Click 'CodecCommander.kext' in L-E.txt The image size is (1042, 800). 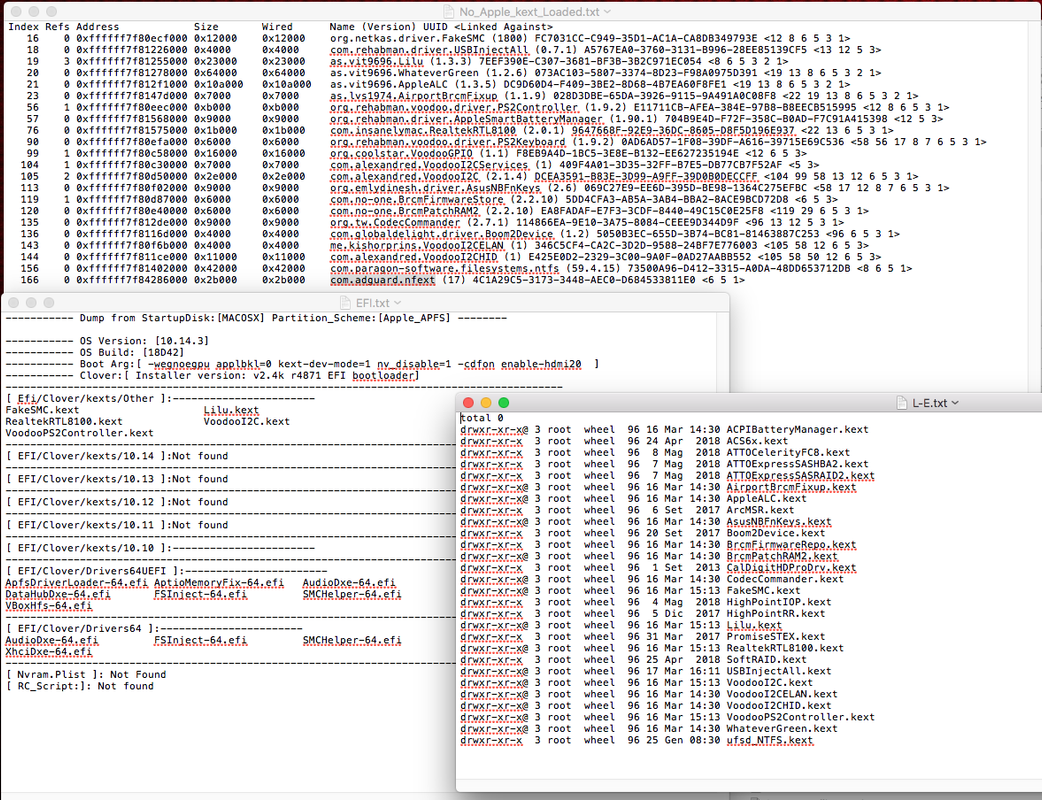(x=785, y=579)
